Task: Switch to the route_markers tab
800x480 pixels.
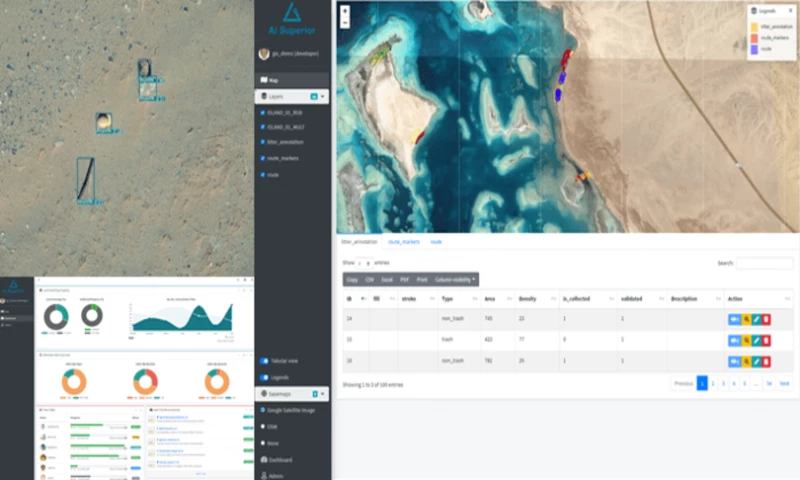Action: tap(403, 242)
